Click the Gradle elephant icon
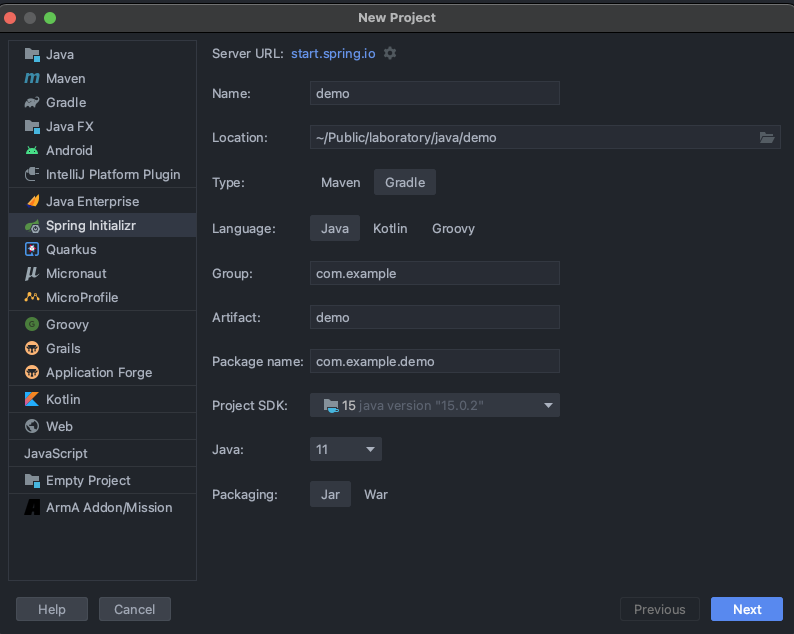Image resolution: width=794 pixels, height=634 pixels. [32, 103]
